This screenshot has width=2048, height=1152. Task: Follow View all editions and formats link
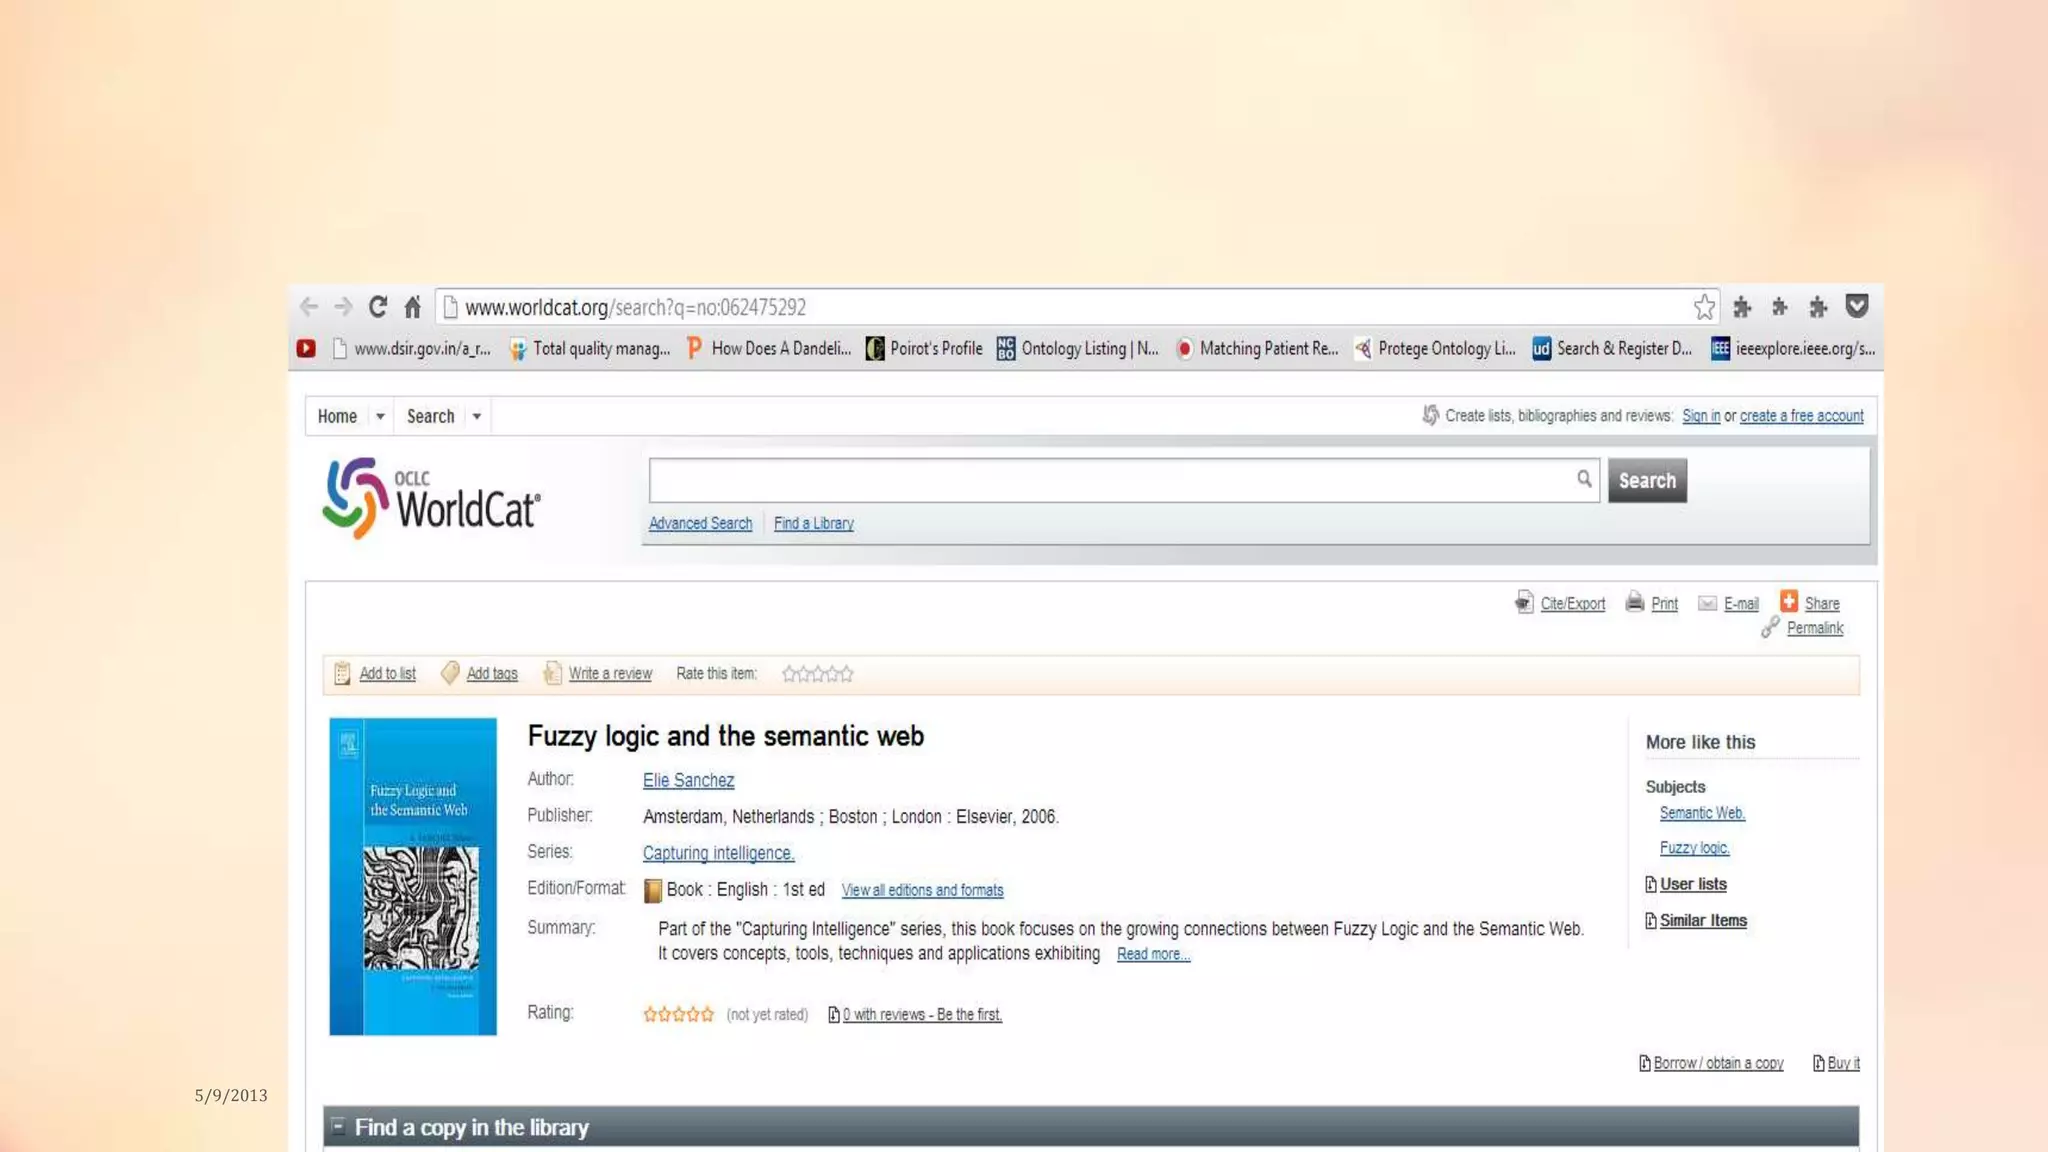[x=922, y=890]
